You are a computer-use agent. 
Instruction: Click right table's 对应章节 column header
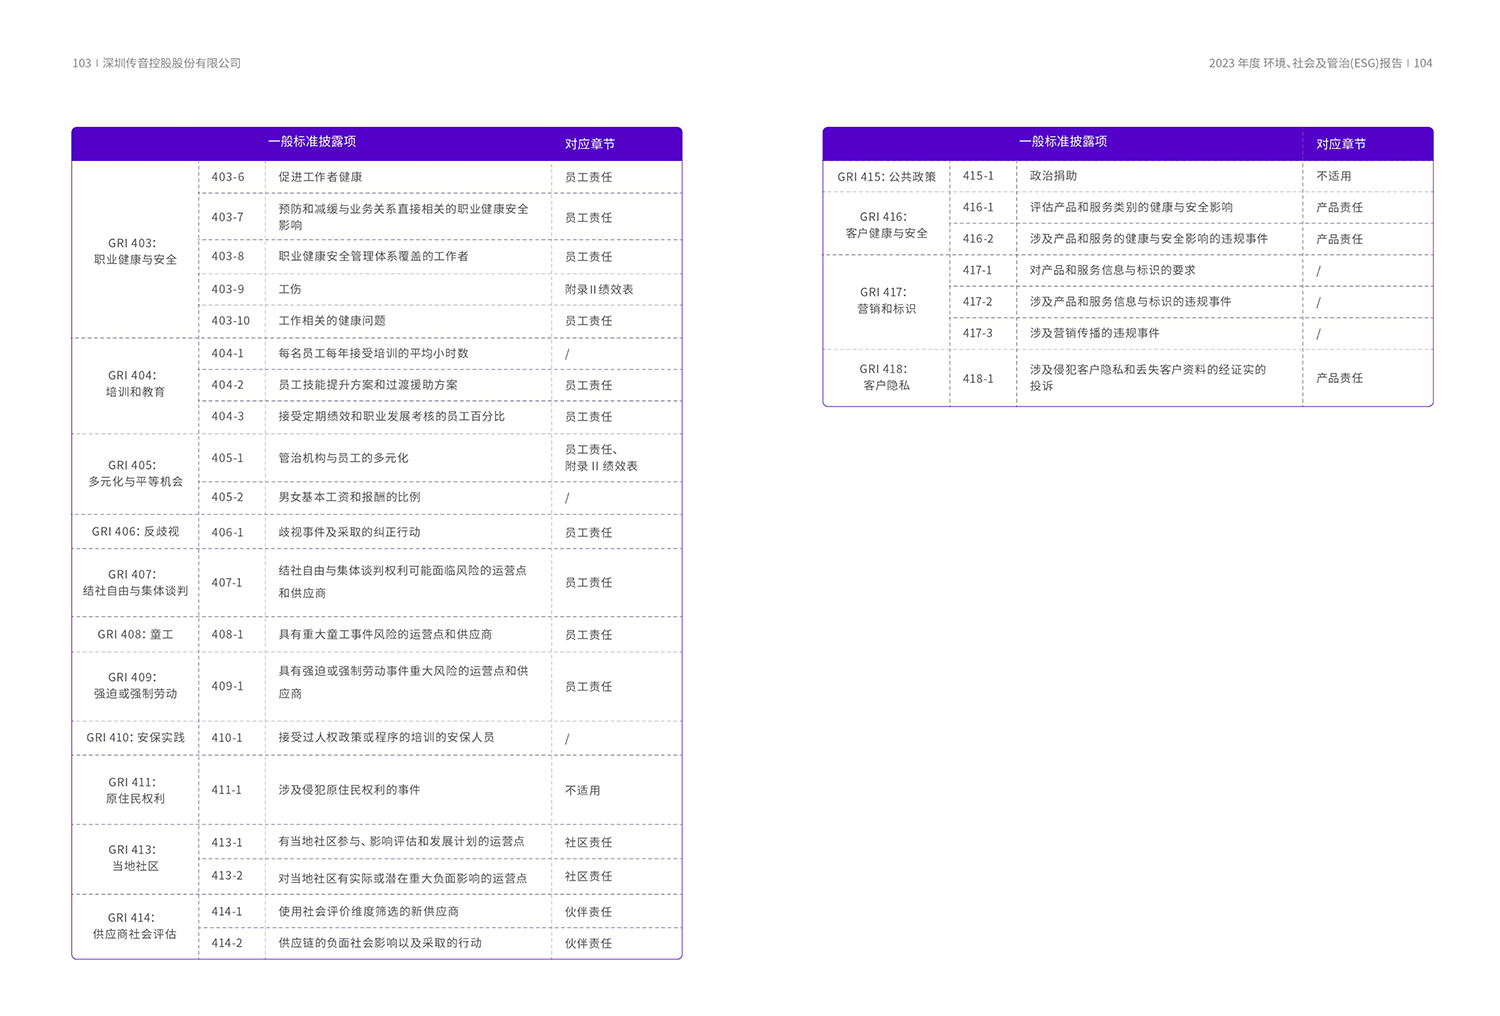[x=1340, y=144]
